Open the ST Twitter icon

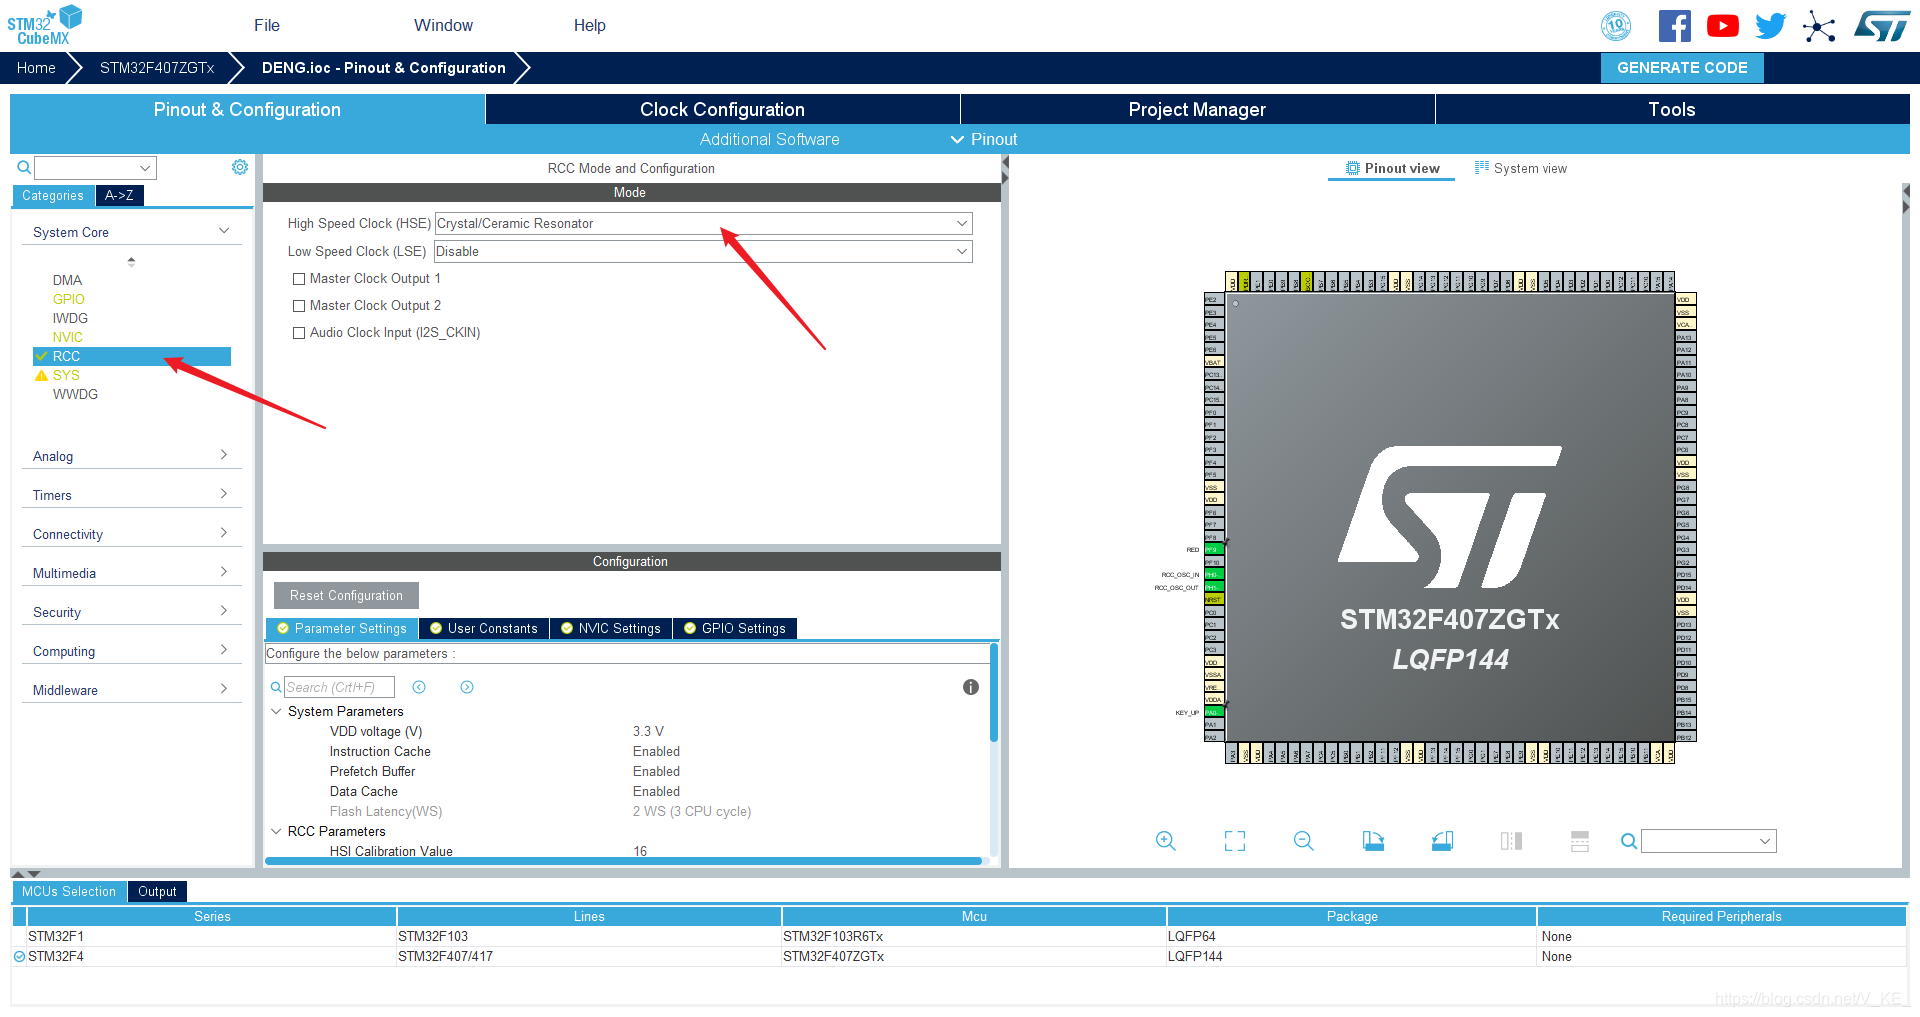[x=1770, y=26]
